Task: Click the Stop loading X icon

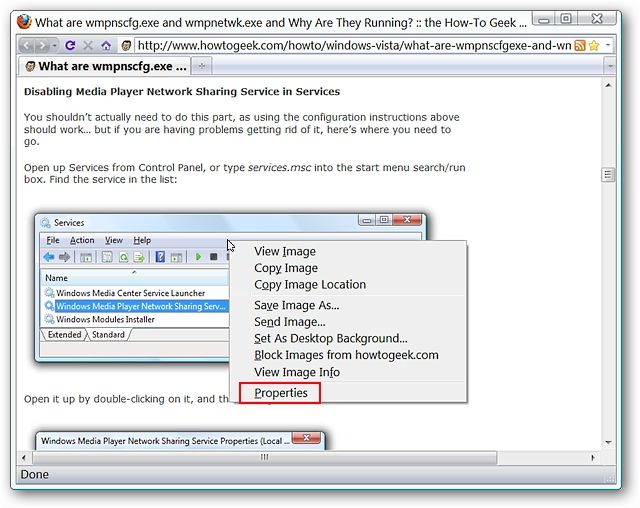Action: coord(88,45)
